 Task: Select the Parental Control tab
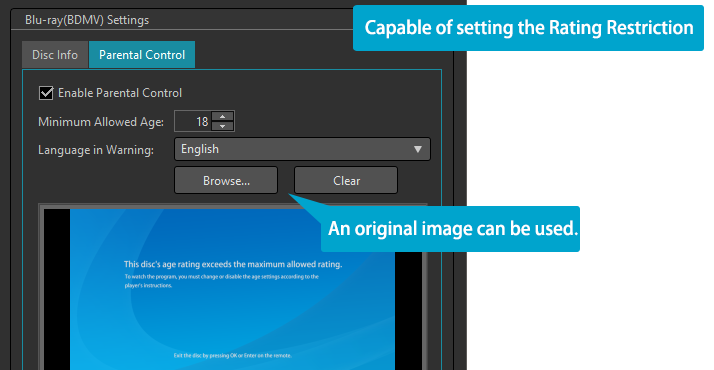(x=142, y=55)
